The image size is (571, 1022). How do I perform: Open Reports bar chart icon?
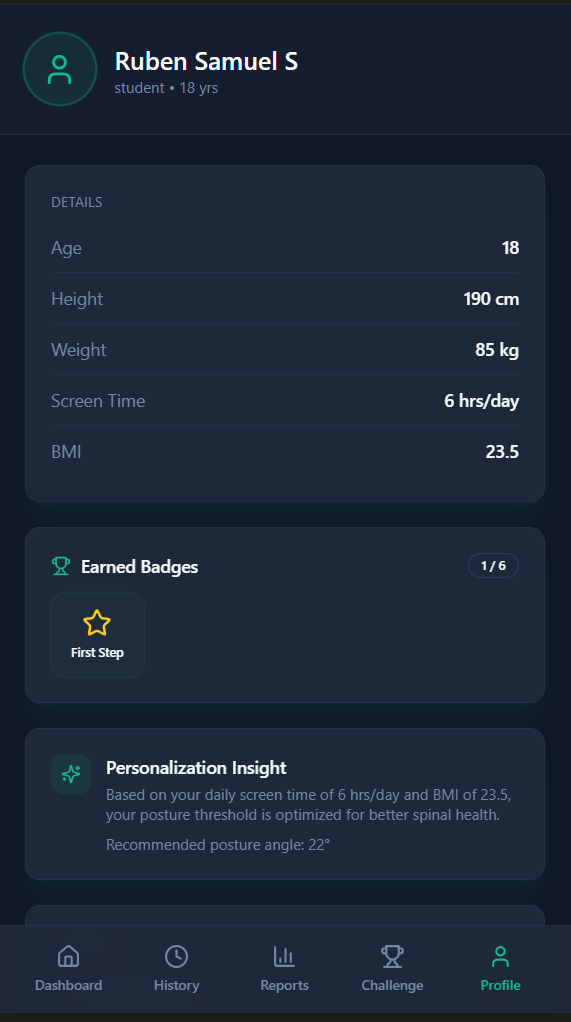[x=284, y=956]
